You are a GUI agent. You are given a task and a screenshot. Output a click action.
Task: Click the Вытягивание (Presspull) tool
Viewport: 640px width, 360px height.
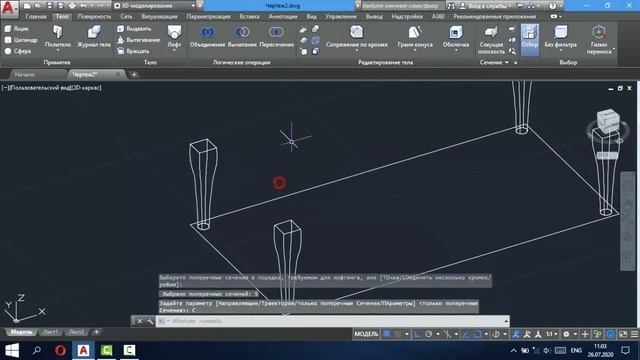coord(138,40)
